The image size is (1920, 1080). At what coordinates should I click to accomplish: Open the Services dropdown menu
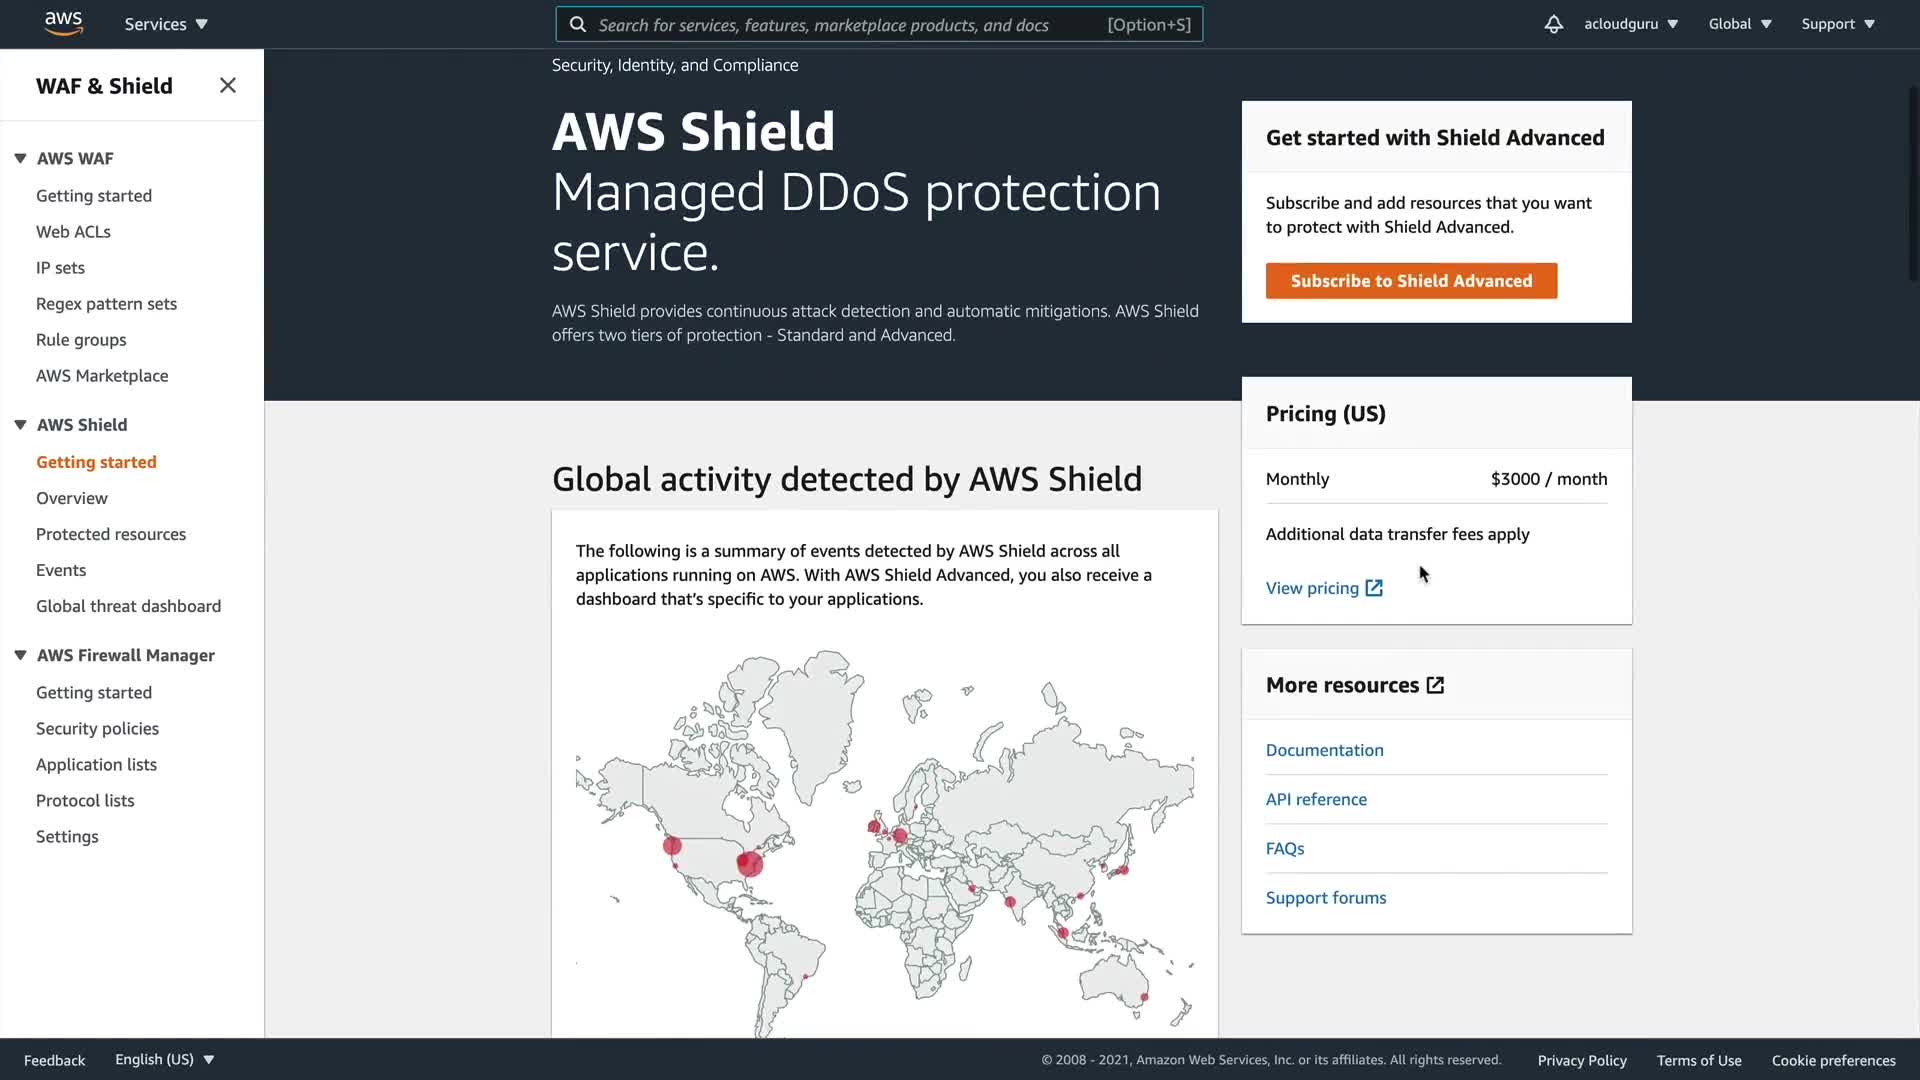coord(166,24)
